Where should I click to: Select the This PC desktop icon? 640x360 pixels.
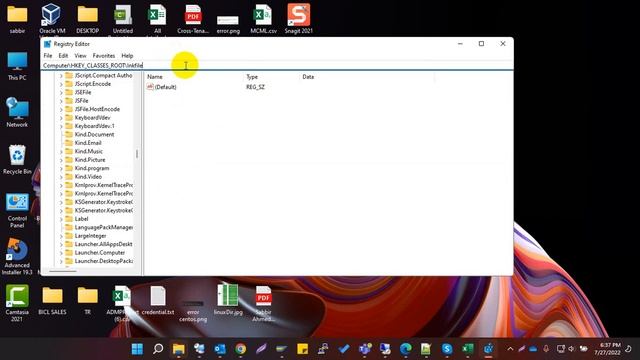[x=17, y=66]
